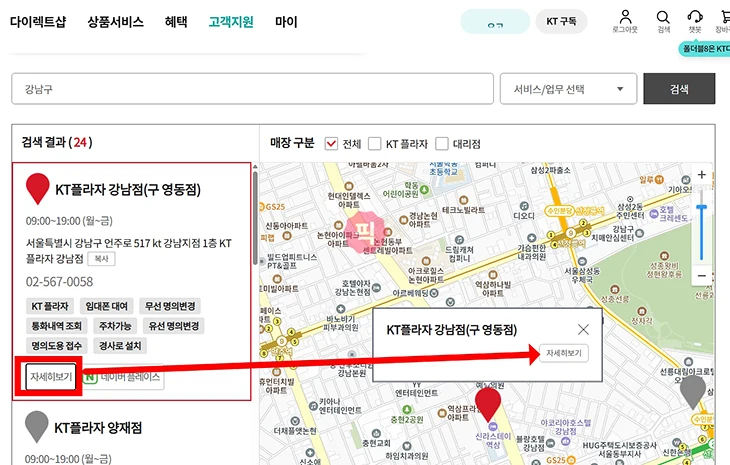This screenshot has height=465, width=730.
Task: Click the dark 검색 search button
Action: (679, 88)
